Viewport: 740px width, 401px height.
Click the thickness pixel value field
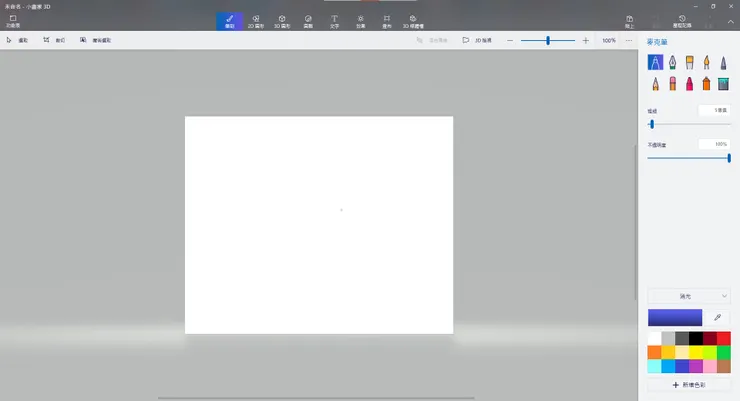pyautogui.click(x=715, y=110)
